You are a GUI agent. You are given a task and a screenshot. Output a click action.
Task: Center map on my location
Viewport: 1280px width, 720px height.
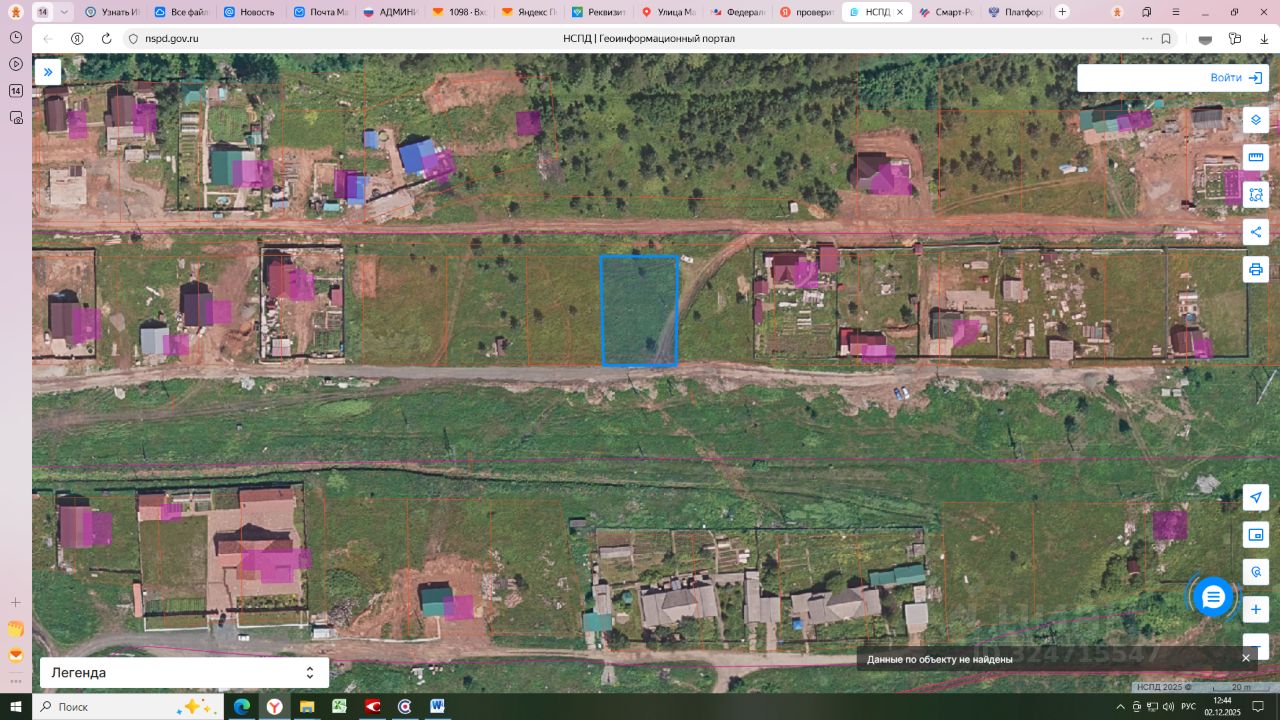coord(1256,497)
